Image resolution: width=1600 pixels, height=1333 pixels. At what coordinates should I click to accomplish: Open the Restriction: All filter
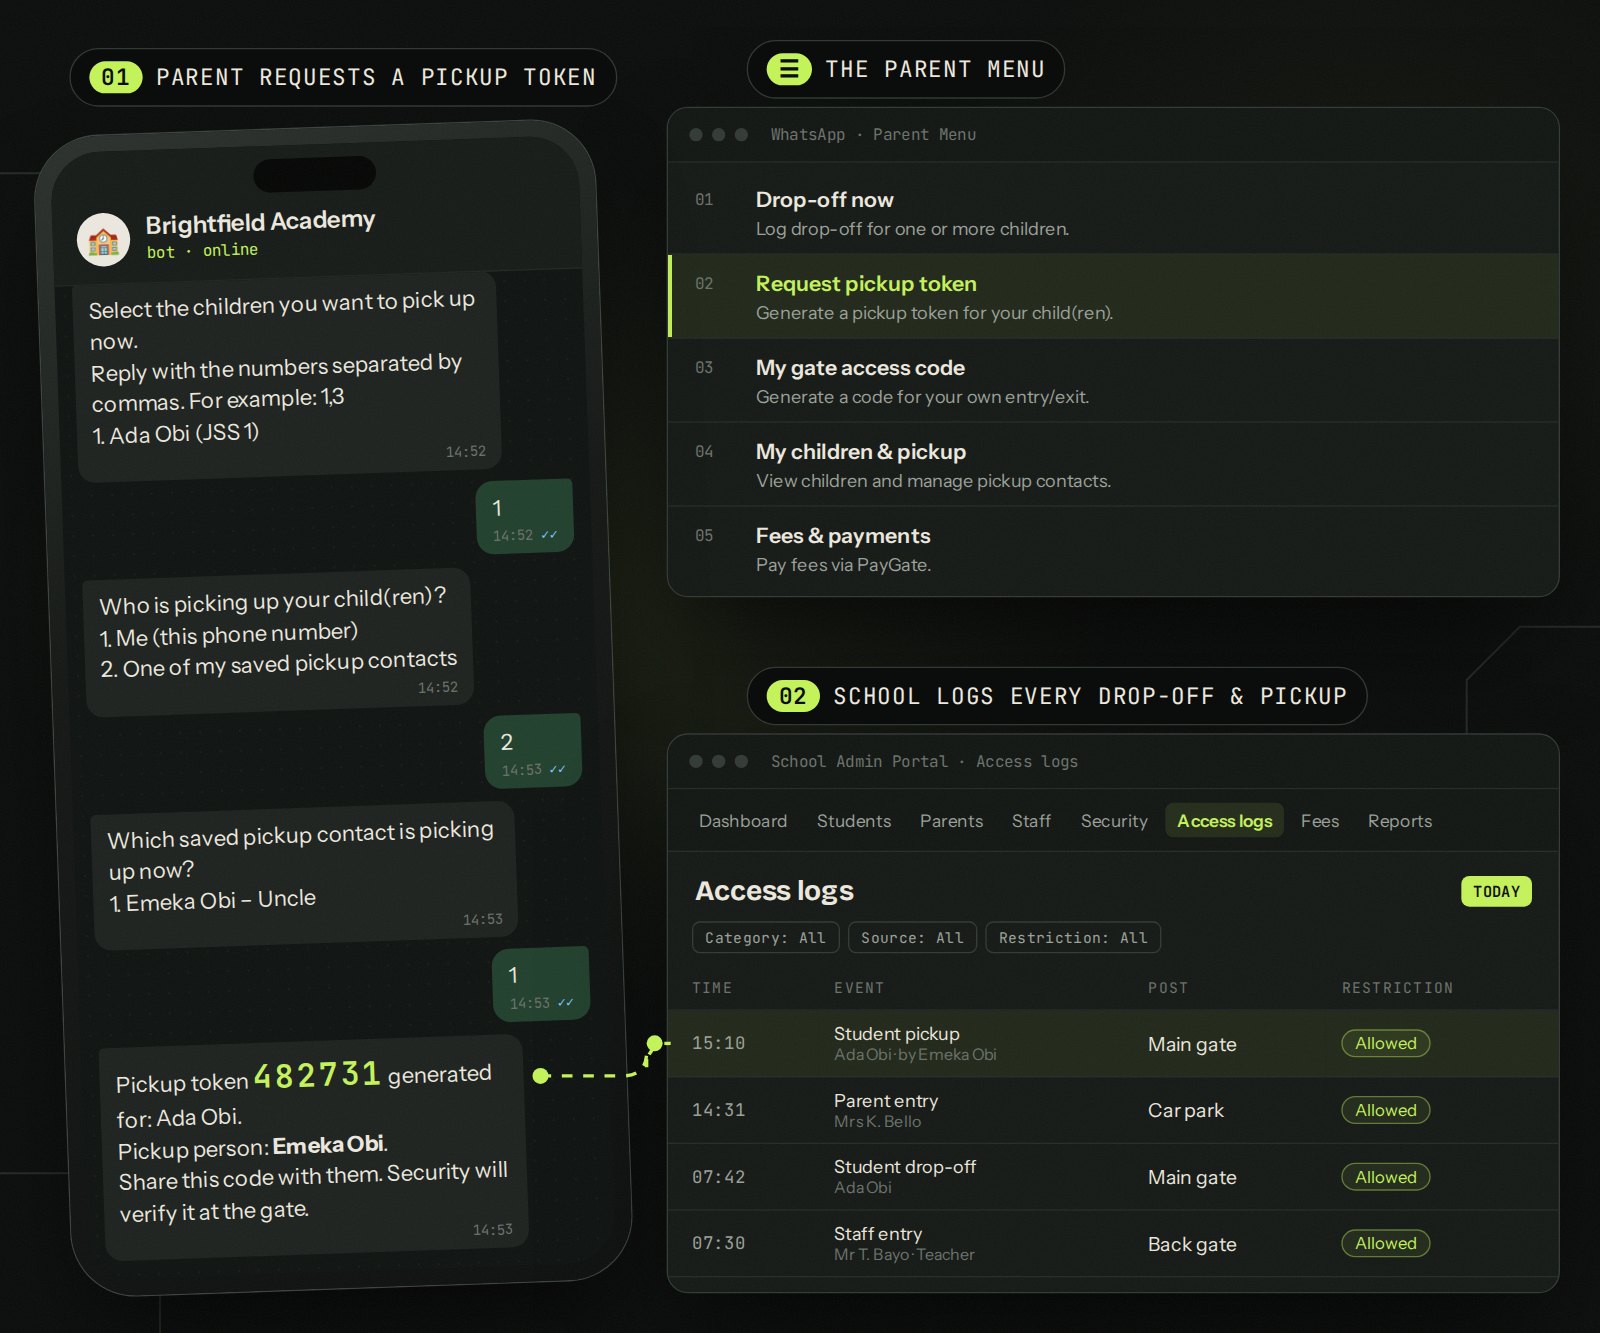tap(1073, 938)
